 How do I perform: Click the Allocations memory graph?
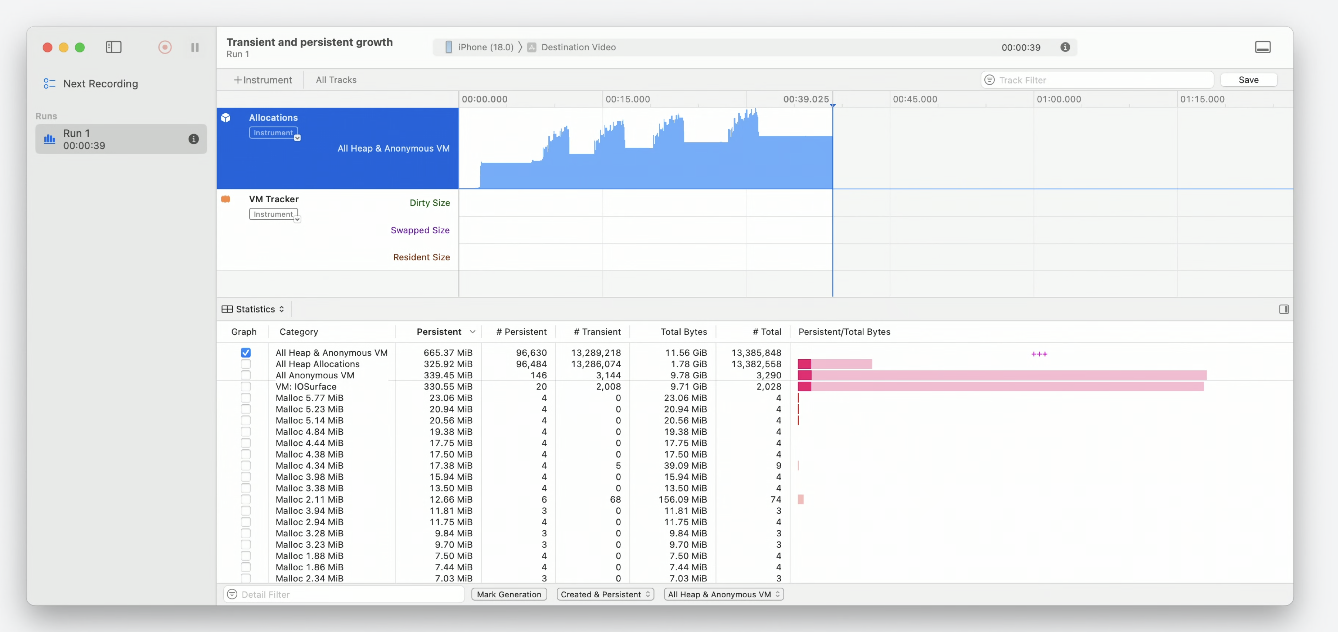(x=645, y=149)
